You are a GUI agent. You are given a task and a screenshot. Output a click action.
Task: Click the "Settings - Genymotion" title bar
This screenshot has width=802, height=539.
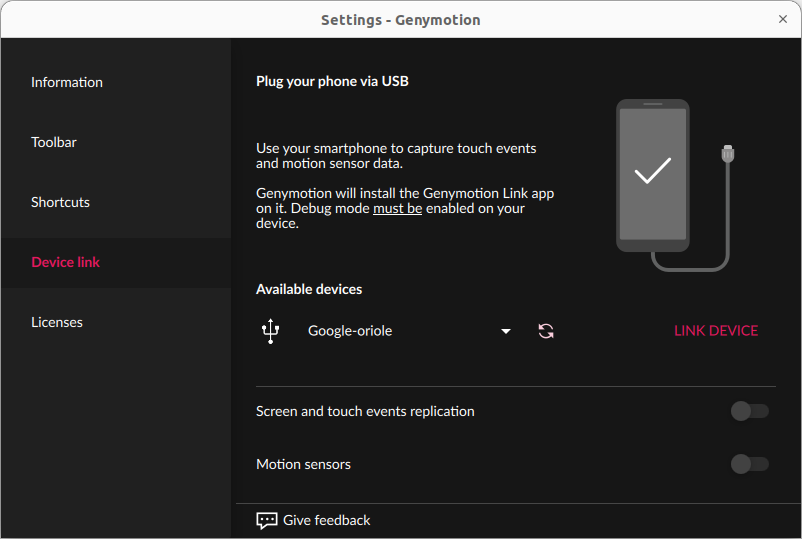coord(400,19)
